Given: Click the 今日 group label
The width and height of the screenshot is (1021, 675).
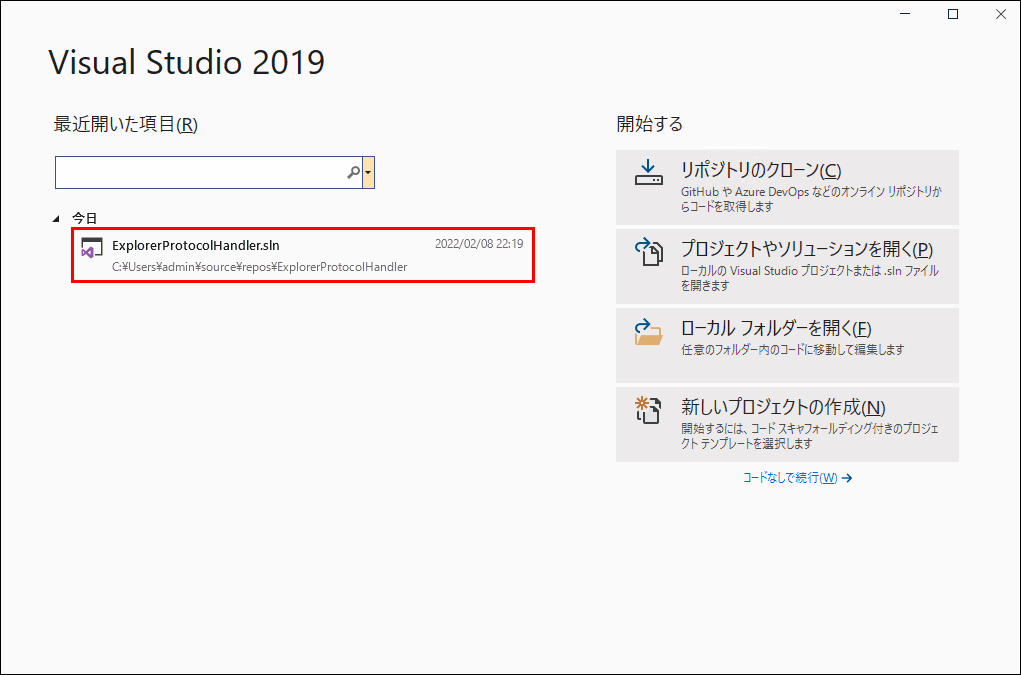Looking at the screenshot, I should tap(84, 219).
